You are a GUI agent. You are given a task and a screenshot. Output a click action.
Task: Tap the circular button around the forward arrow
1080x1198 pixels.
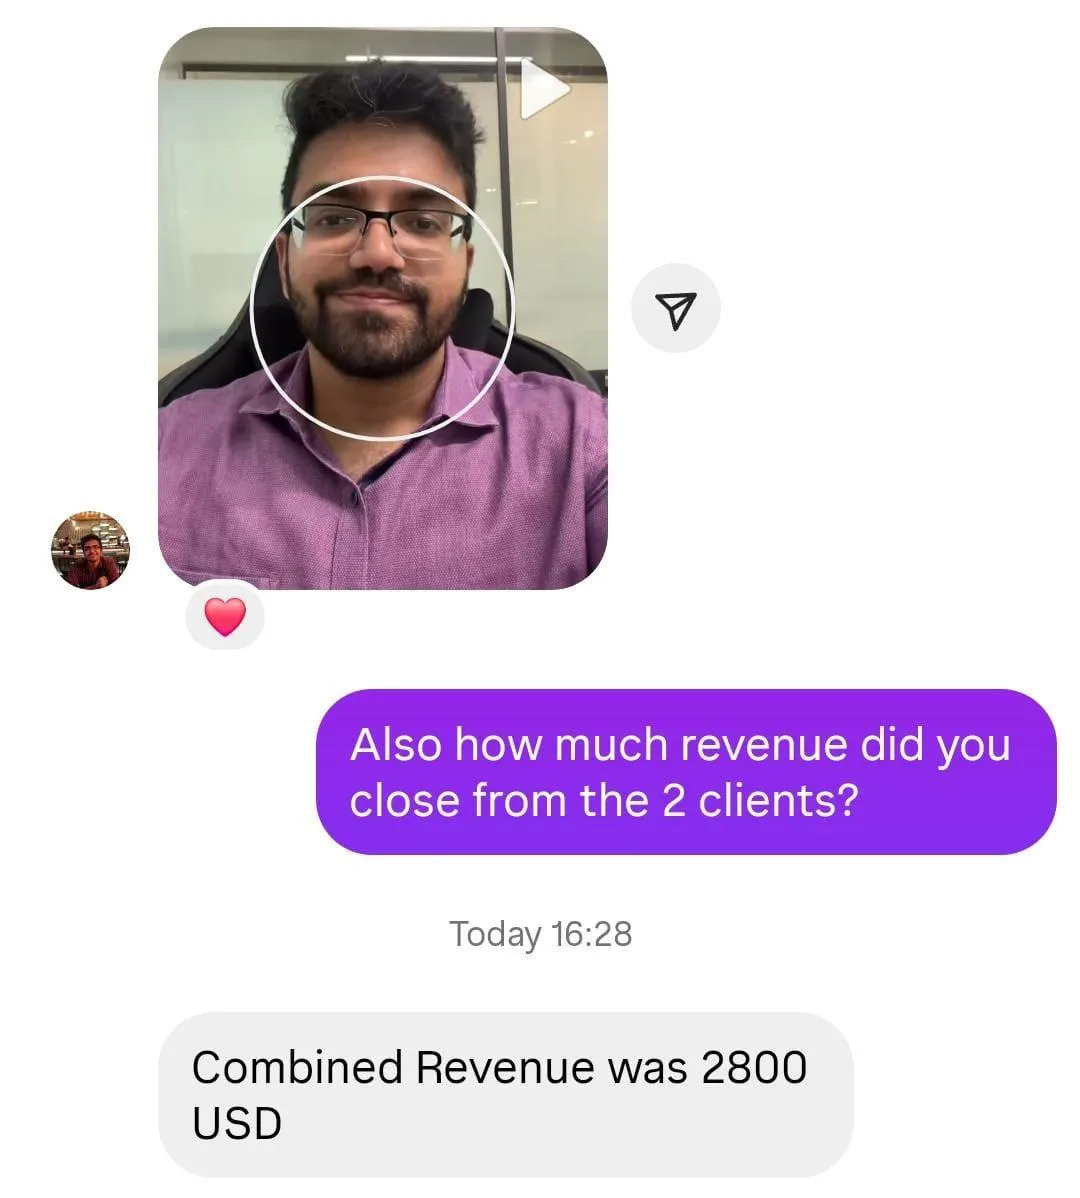(676, 308)
